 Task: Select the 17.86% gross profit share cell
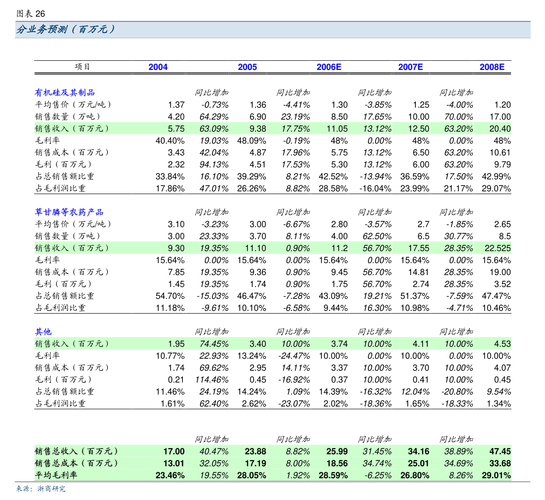tap(170, 188)
